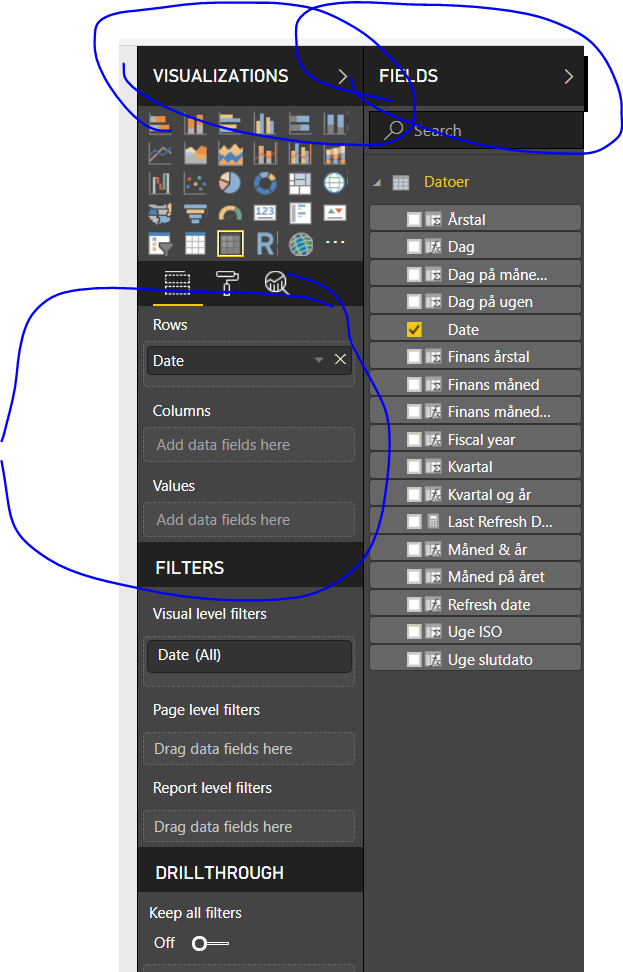Add a funnel visual
This screenshot has width=623, height=972.
coord(195,214)
